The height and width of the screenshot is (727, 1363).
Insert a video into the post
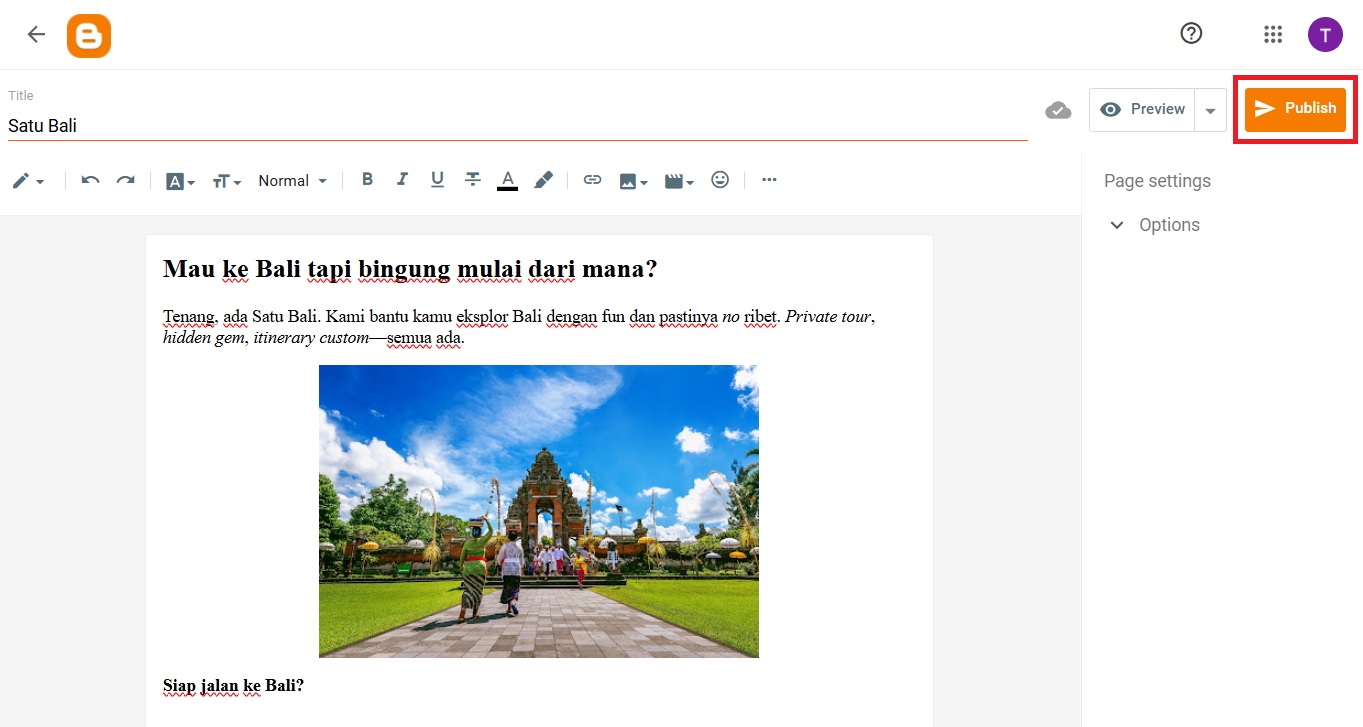point(676,180)
